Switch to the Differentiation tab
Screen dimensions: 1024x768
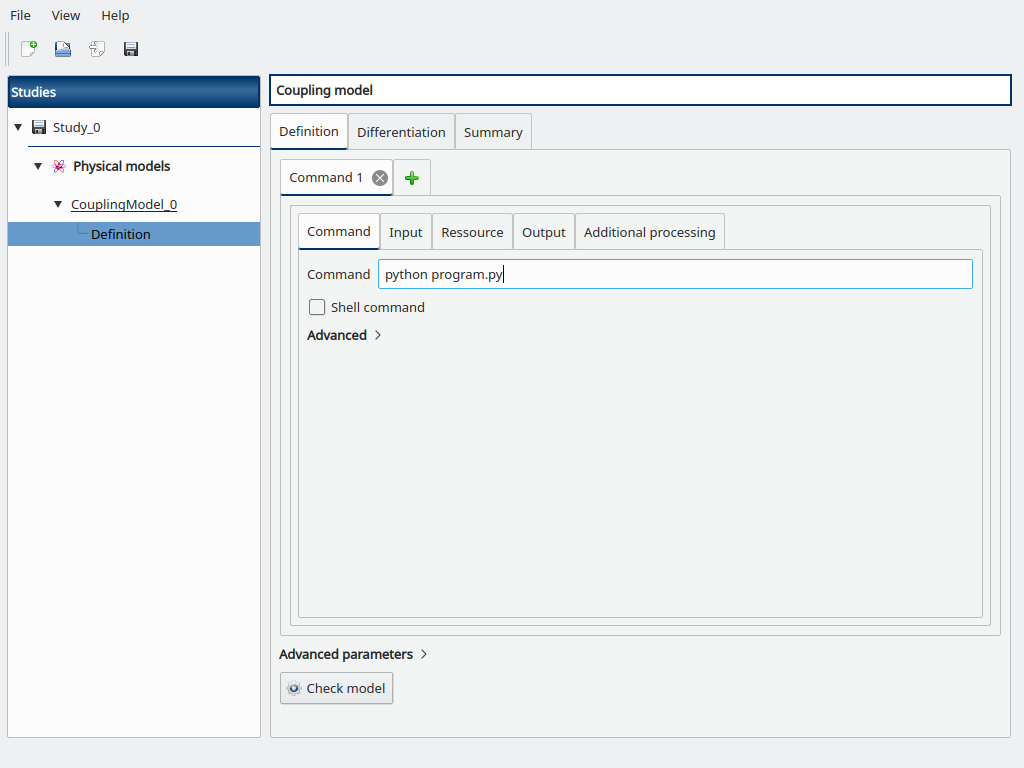401,132
